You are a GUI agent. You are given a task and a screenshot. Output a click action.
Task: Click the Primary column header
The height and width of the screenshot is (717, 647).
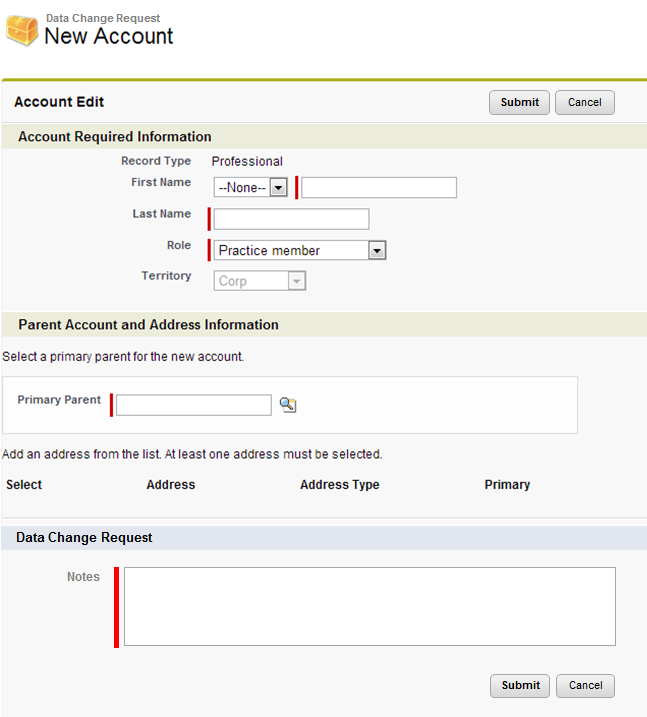507,484
